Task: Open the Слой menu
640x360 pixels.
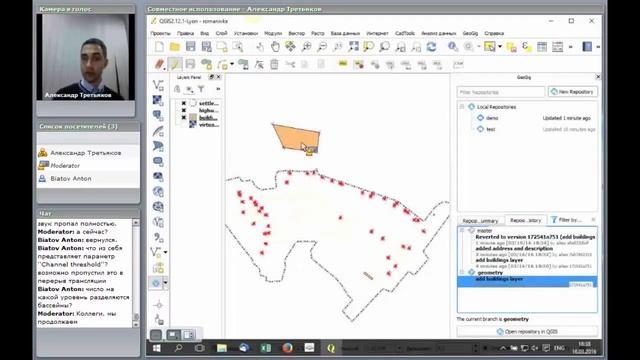Action: [x=221, y=33]
